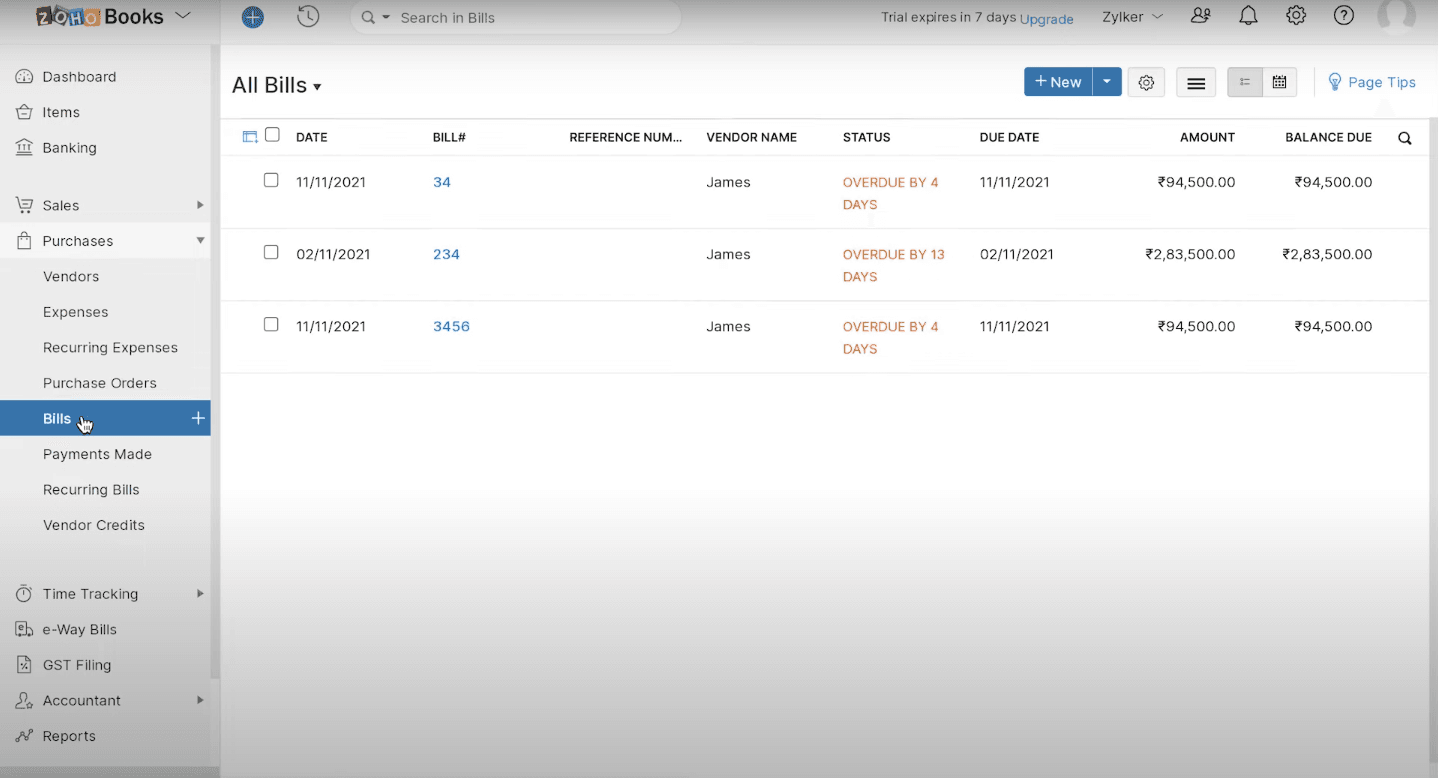Open bill number 3456

tap(451, 326)
